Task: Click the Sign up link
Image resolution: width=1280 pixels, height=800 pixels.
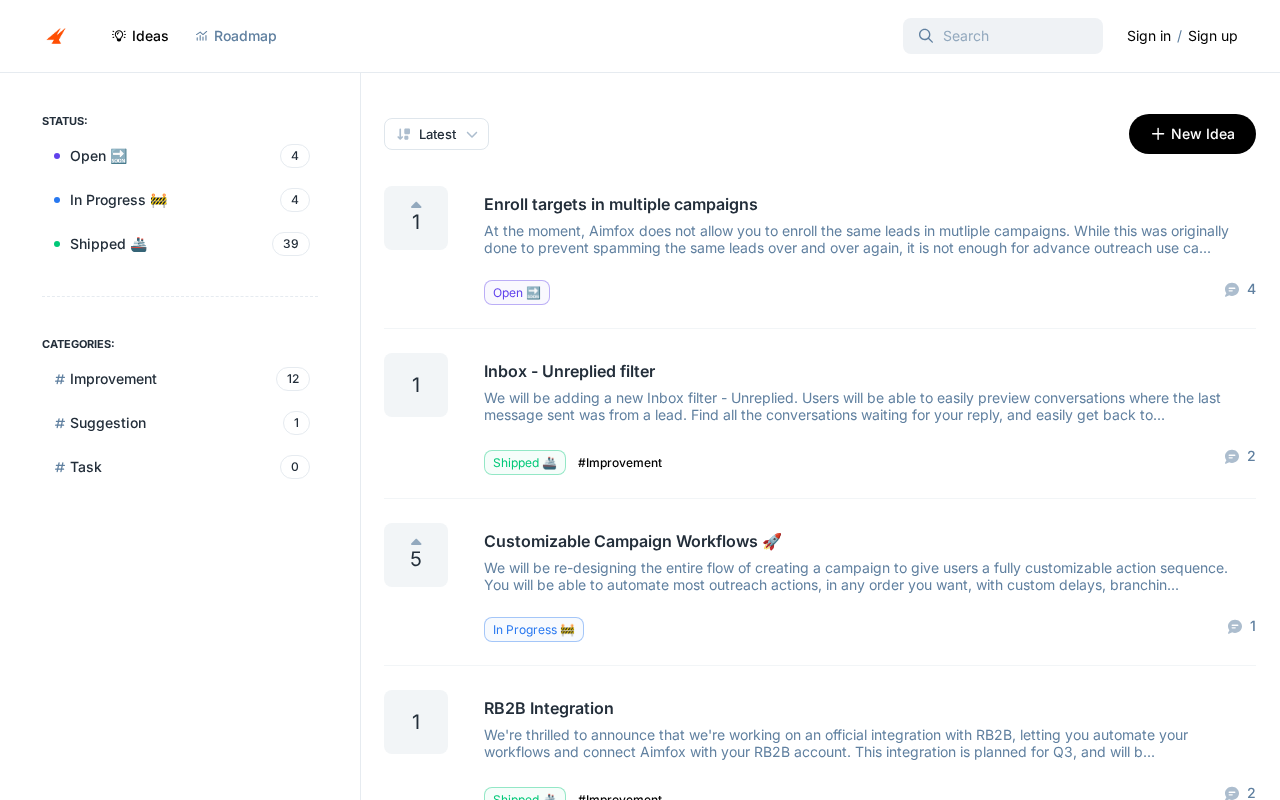Action: click(x=1212, y=36)
